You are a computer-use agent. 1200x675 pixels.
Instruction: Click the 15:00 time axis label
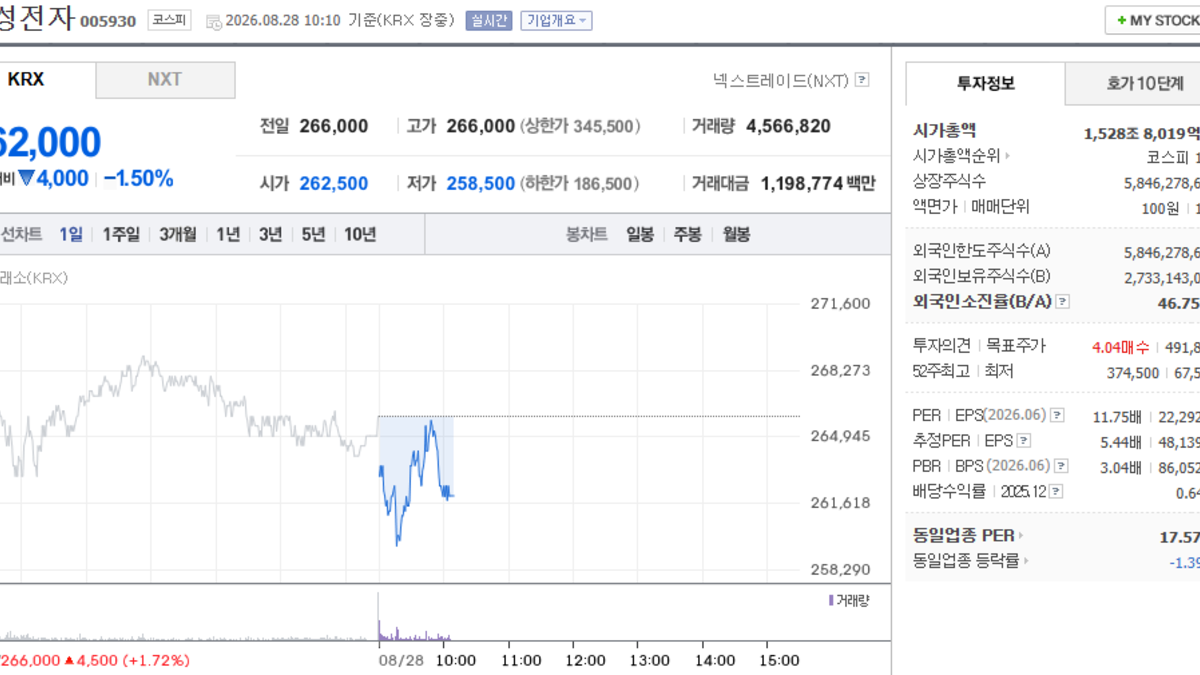point(780,660)
